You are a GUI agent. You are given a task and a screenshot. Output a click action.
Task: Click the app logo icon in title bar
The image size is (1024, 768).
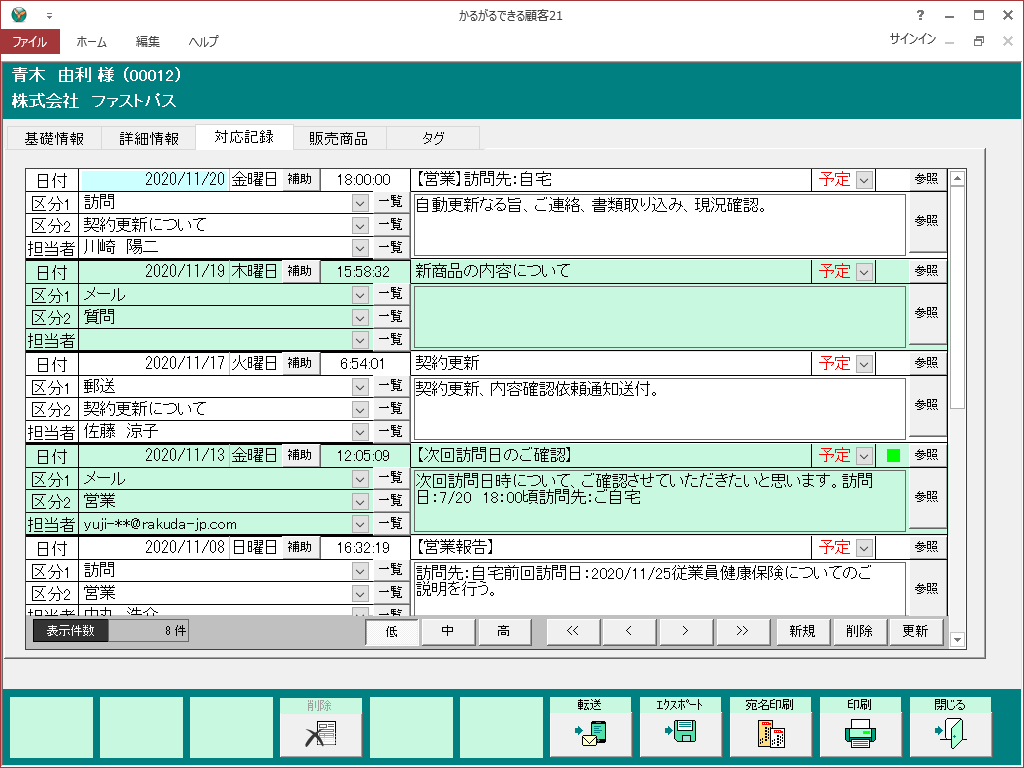click(19, 15)
